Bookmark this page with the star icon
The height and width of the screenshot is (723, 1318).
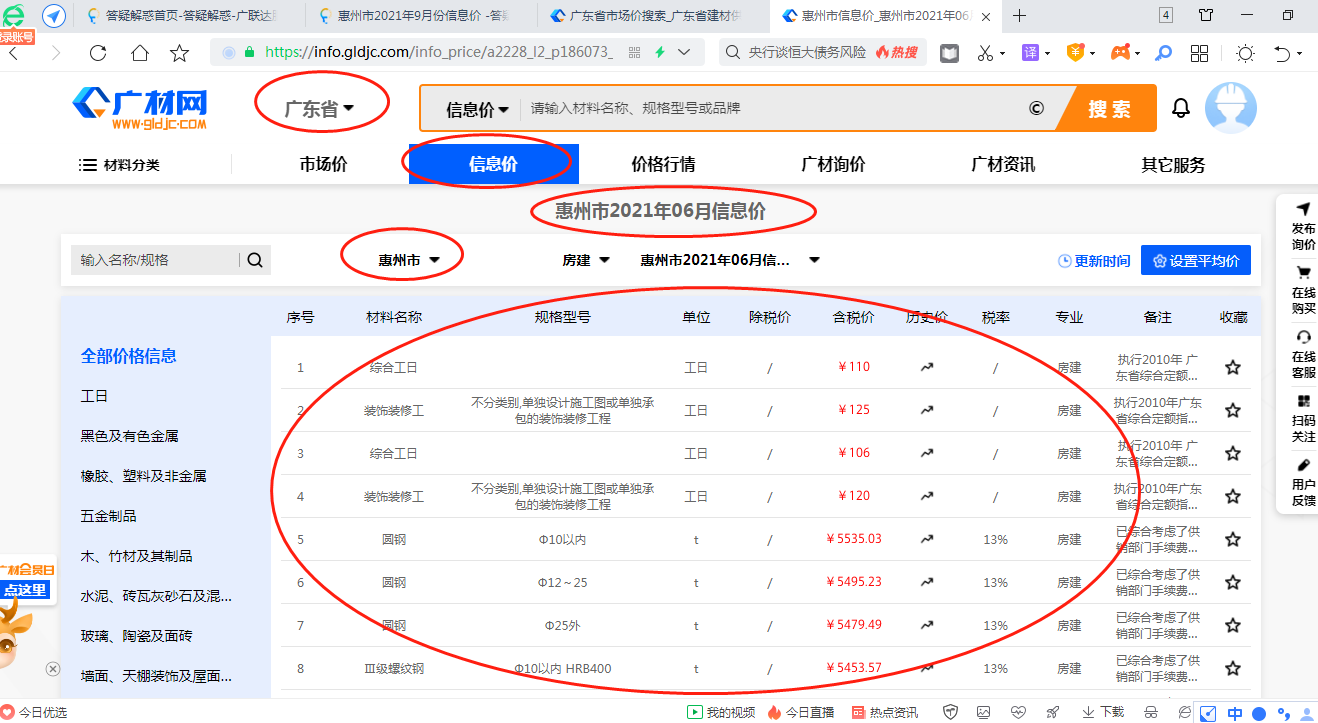click(x=179, y=53)
